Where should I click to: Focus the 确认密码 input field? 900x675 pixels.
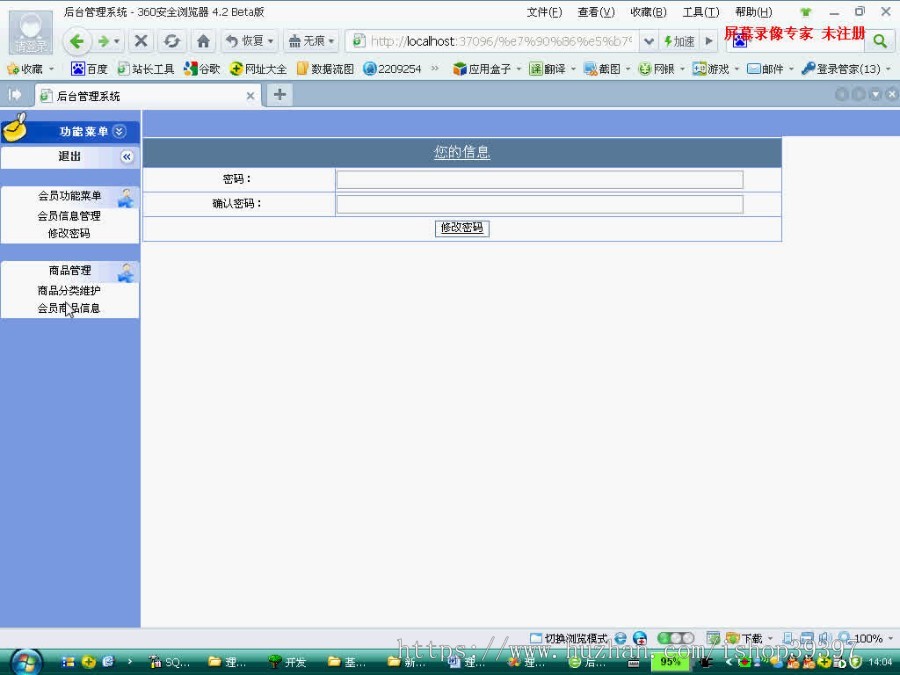pos(540,204)
